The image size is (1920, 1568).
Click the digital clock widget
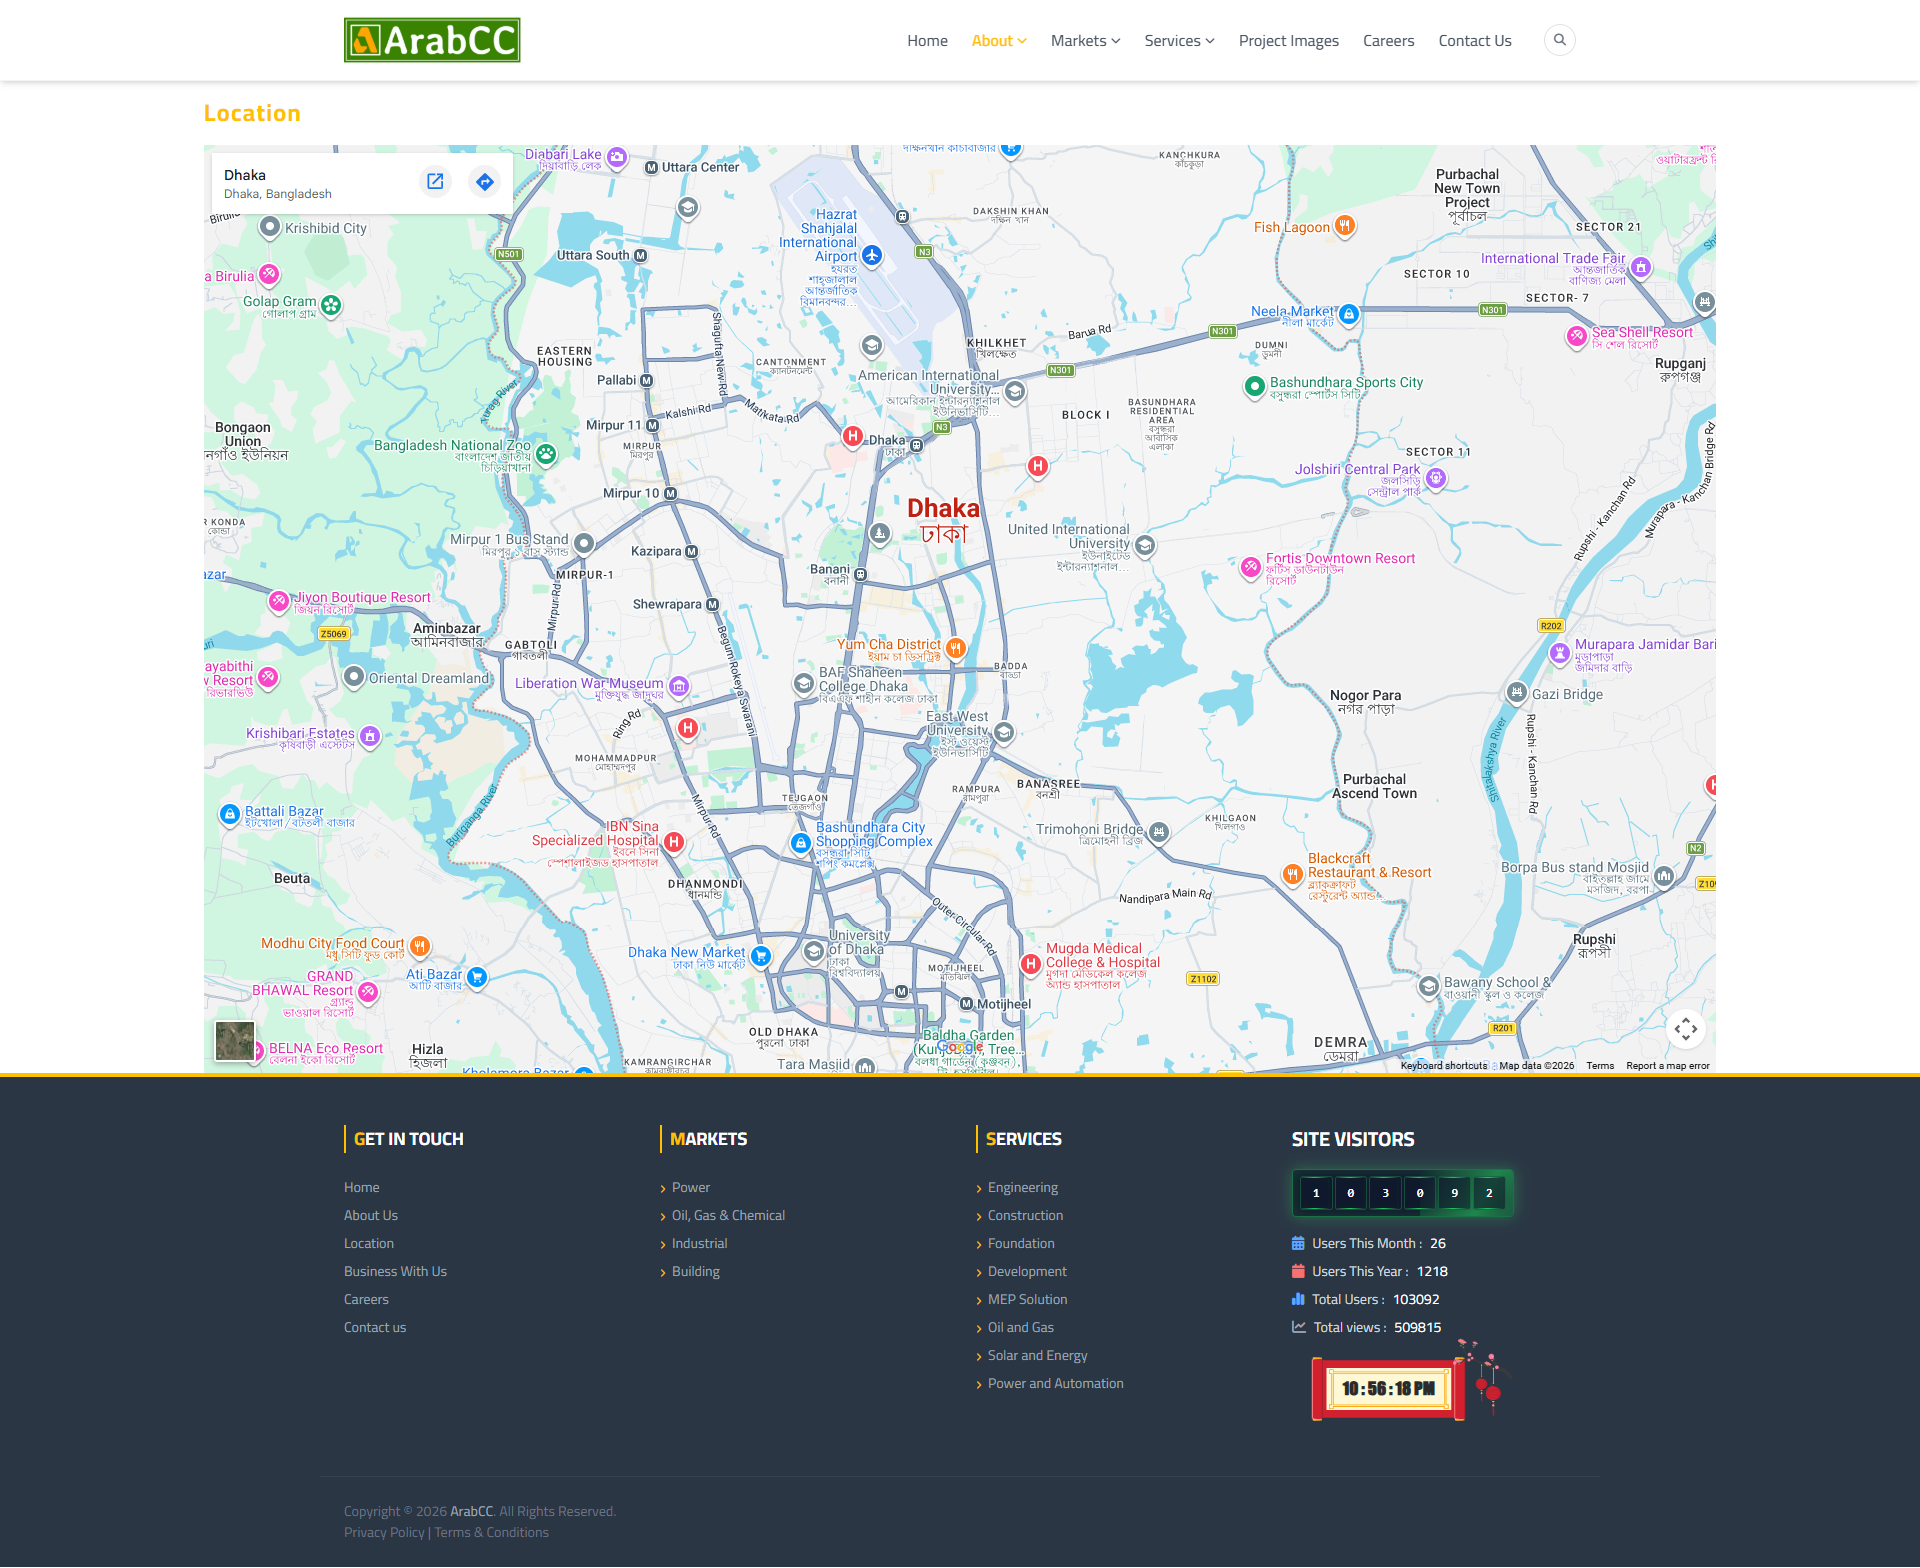[1388, 1388]
